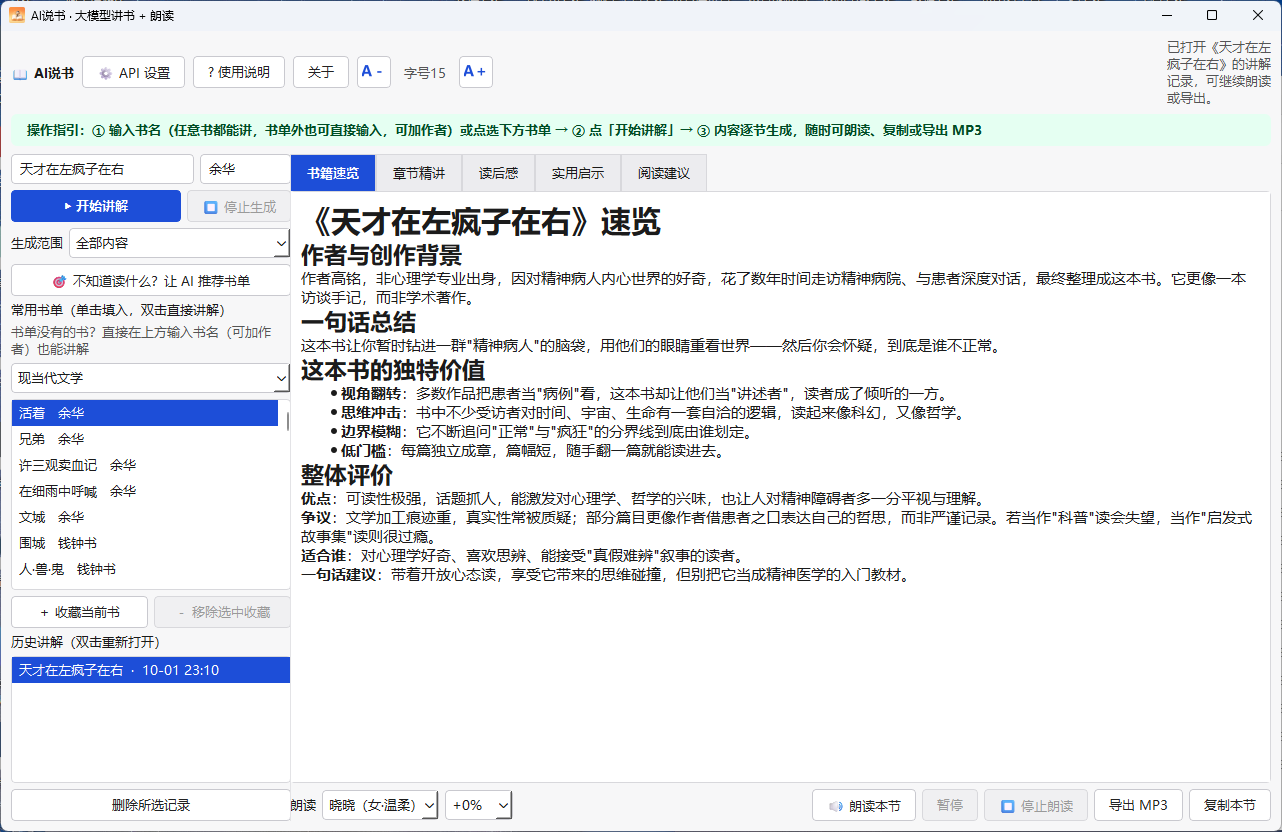The height and width of the screenshot is (832, 1282).
Task: Click the 停止生成 stop button
Action: click(238, 206)
